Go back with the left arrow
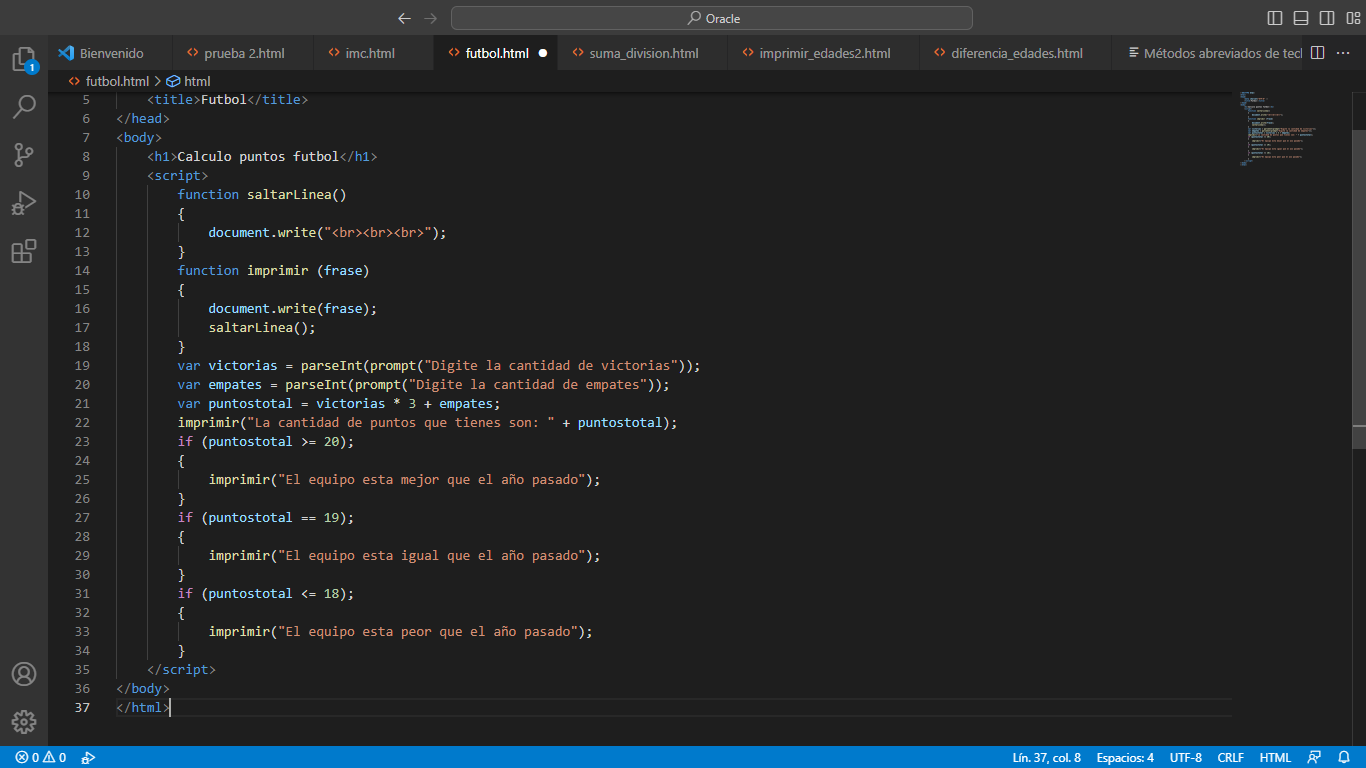 tap(404, 18)
